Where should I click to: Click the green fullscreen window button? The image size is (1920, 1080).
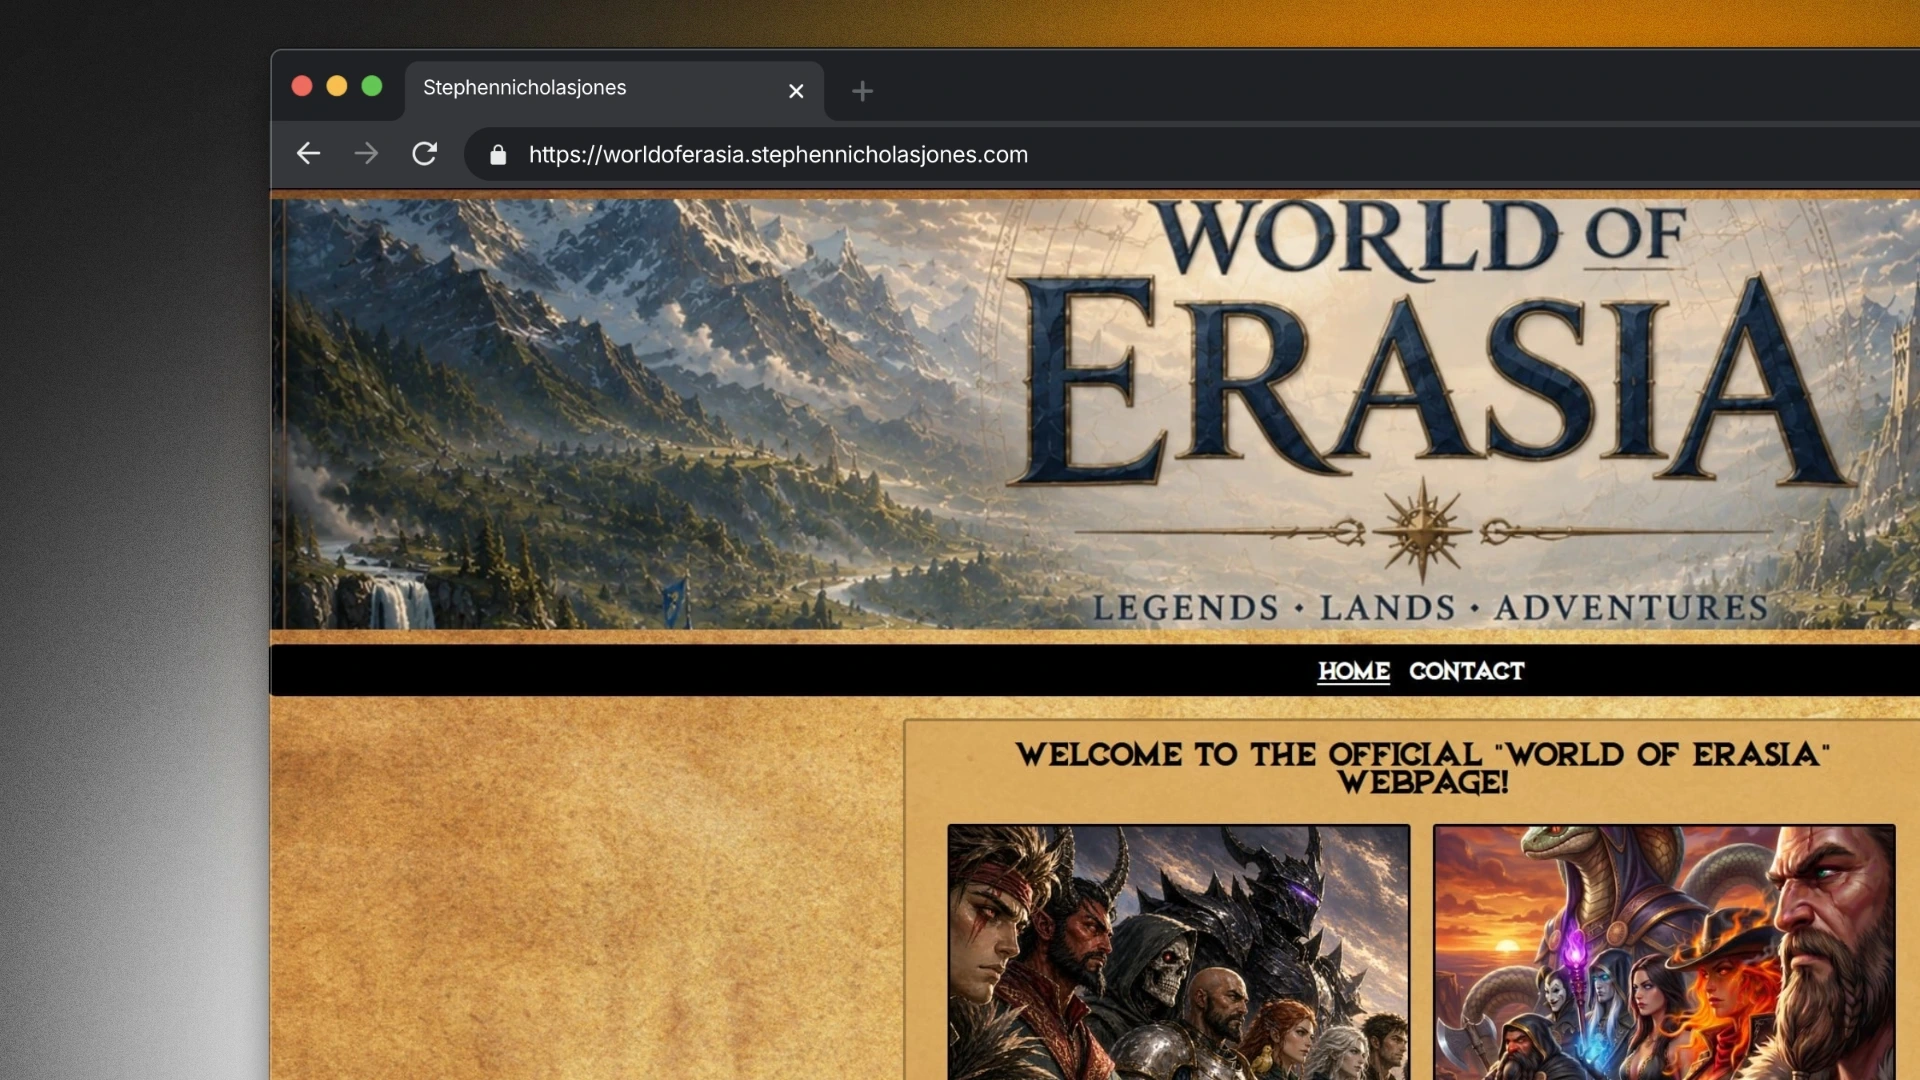point(372,86)
